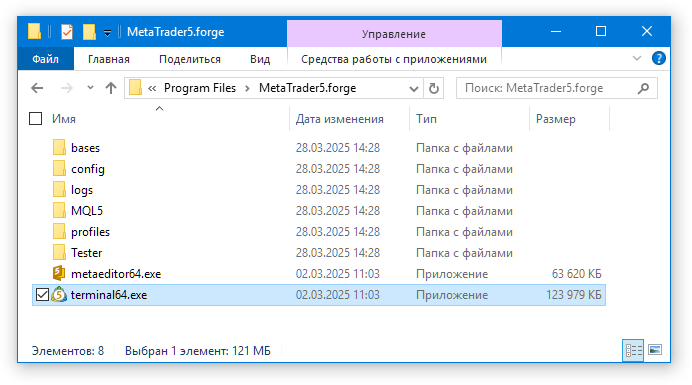The width and height of the screenshot is (692, 385).
Task: Open the bases folder icon
Action: [59, 147]
